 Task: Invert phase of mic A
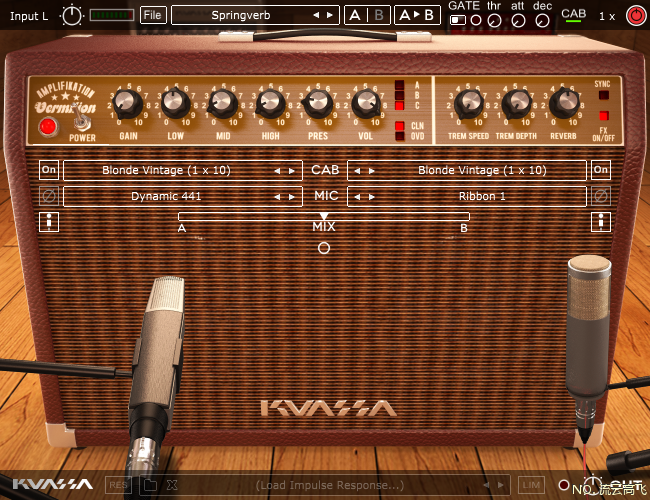point(49,196)
